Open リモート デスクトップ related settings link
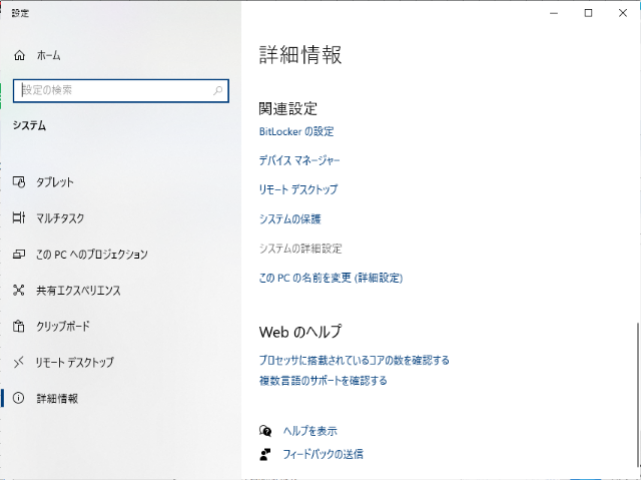The height and width of the screenshot is (480, 641). point(298,190)
